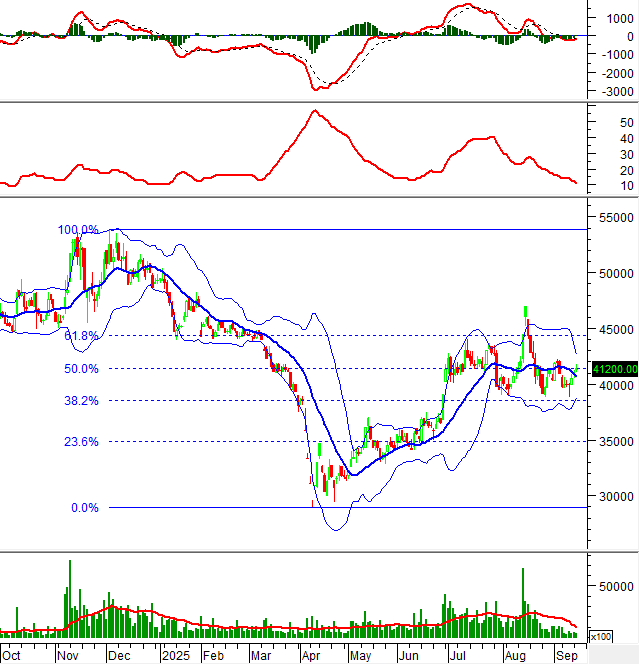Image resolution: width=639 pixels, height=664 pixels.
Task: Click the 50000 value on the price axis
Action: (x=616, y=274)
